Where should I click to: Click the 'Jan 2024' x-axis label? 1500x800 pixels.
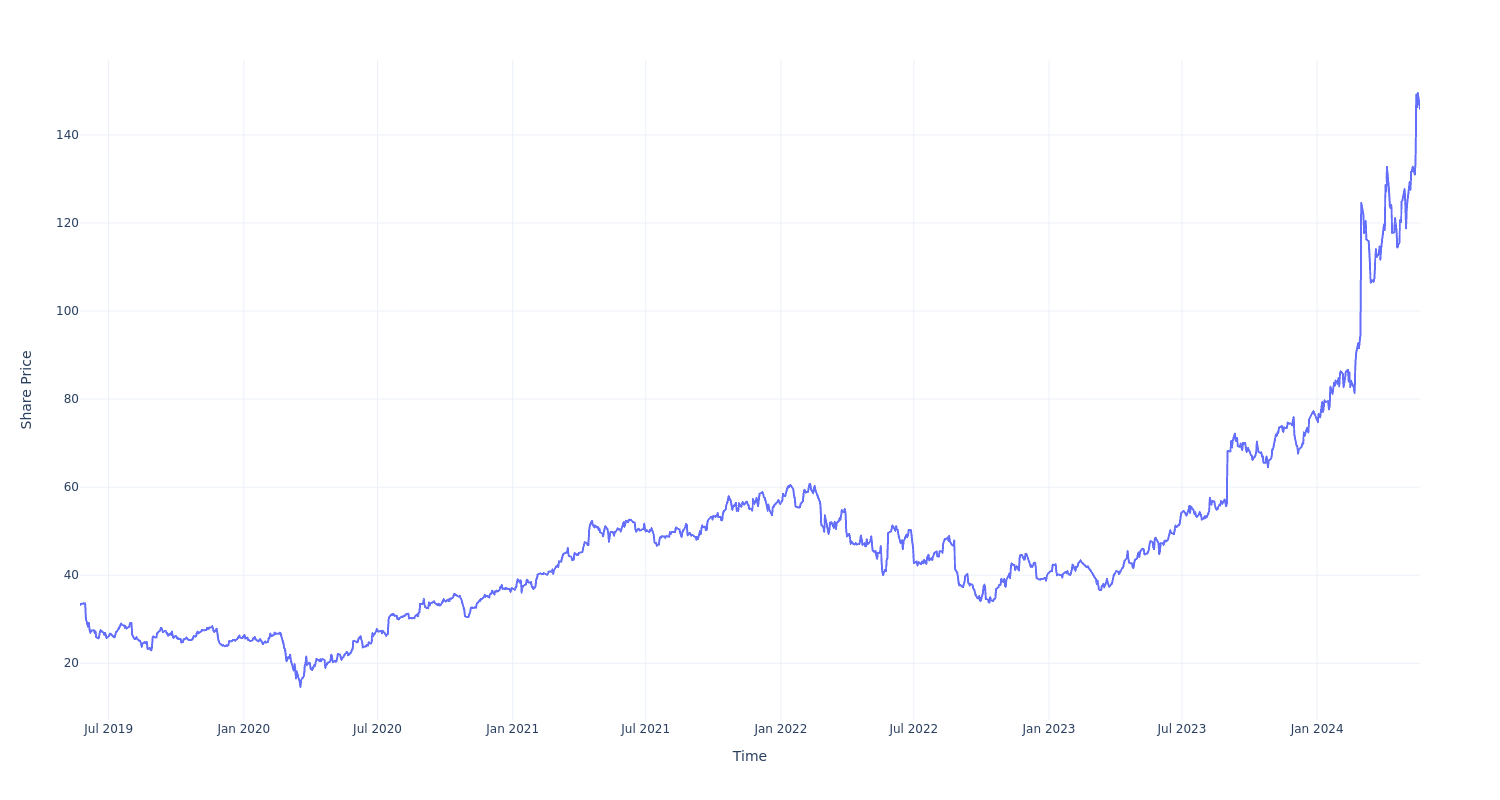coord(1316,729)
